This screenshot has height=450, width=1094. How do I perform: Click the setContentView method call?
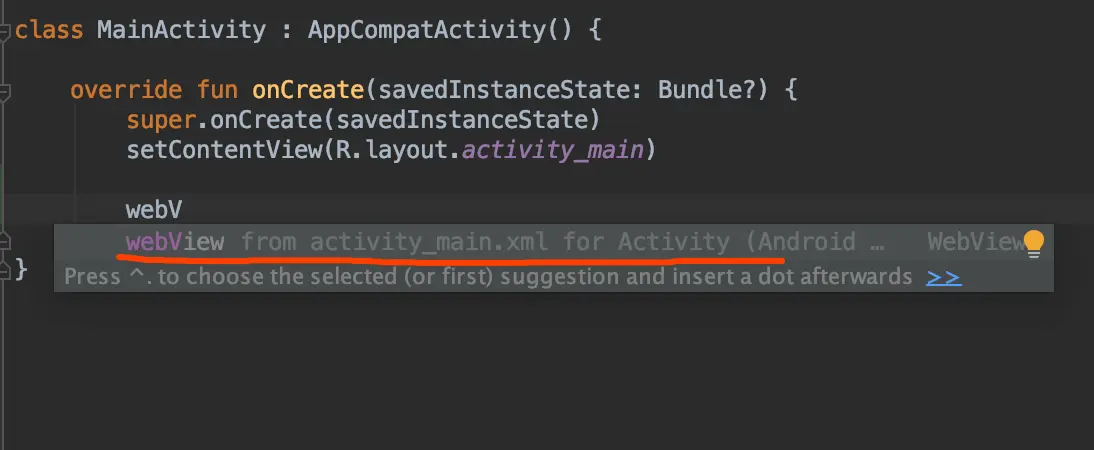223,150
